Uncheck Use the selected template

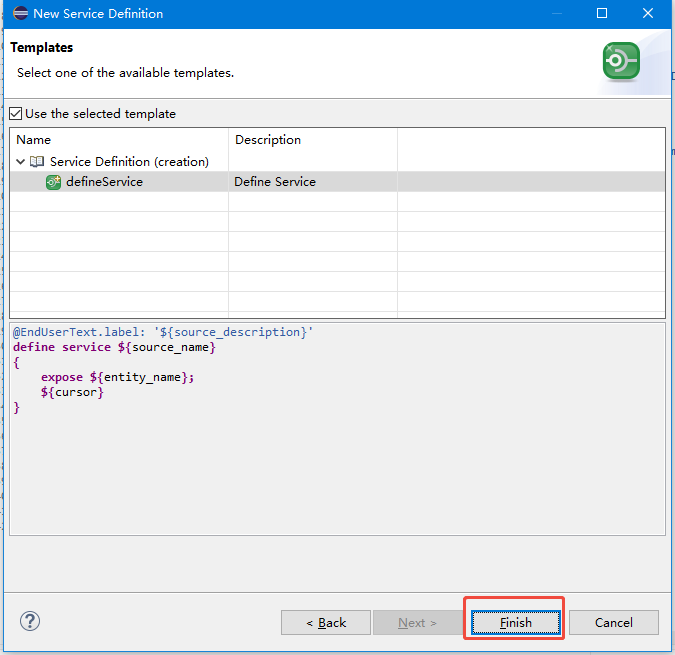click(x=15, y=114)
